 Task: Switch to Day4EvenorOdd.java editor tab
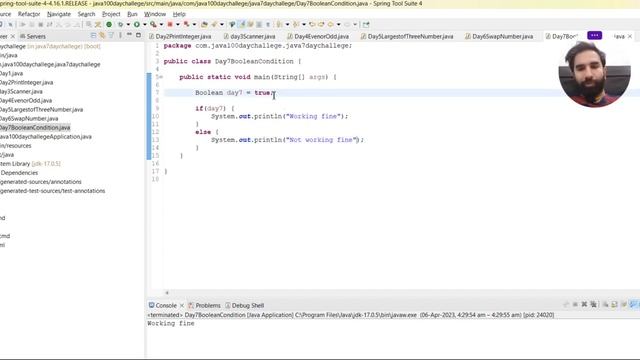click(318, 36)
